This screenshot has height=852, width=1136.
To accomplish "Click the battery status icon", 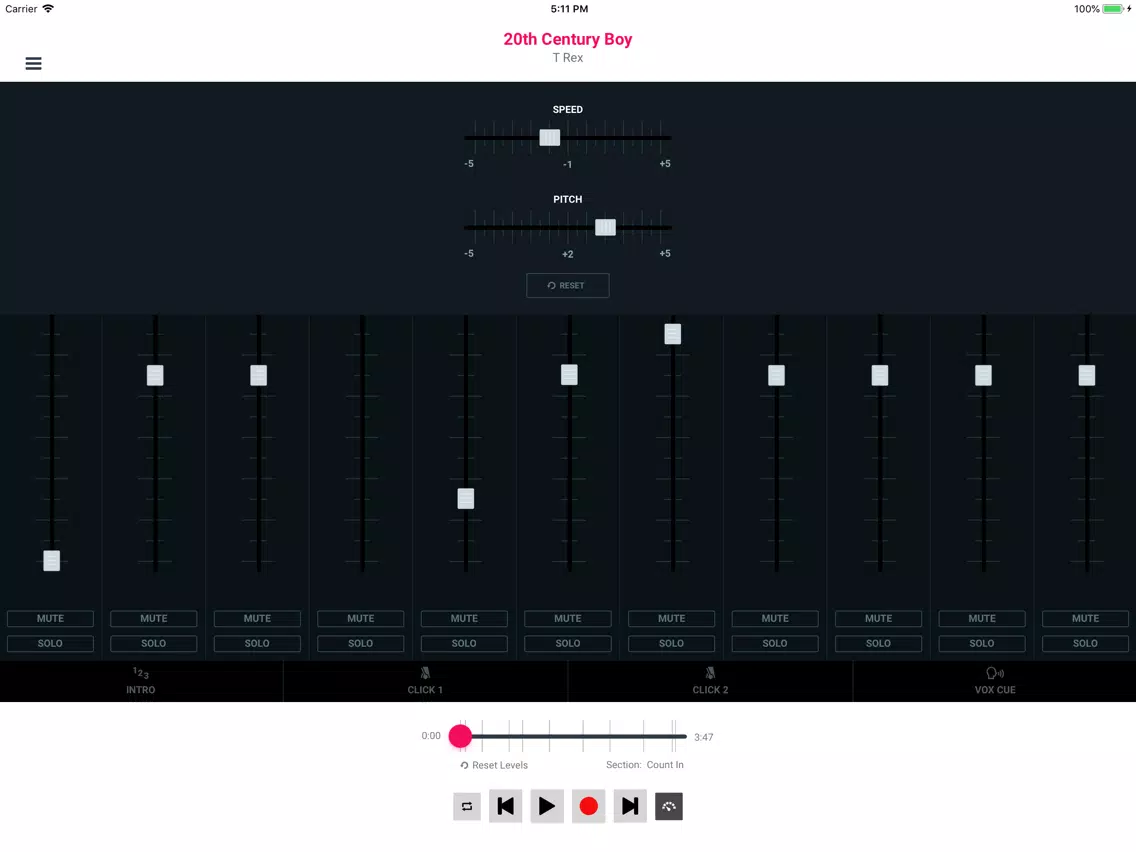I will (x=1114, y=9).
